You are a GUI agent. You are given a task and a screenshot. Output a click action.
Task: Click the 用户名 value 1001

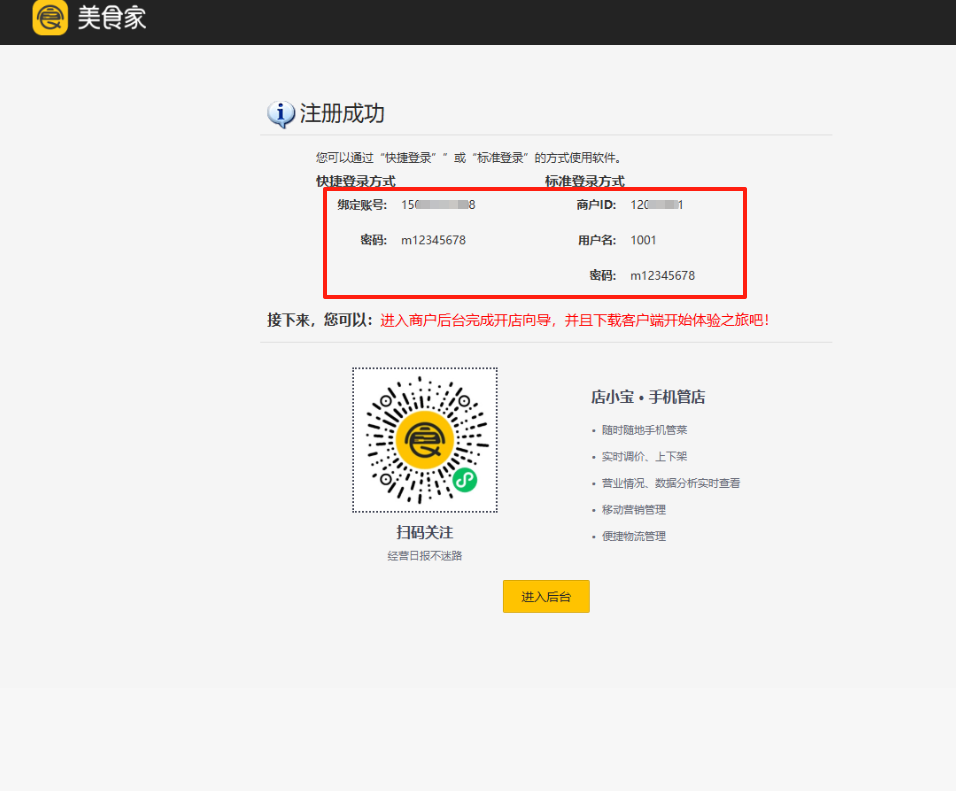(x=643, y=240)
